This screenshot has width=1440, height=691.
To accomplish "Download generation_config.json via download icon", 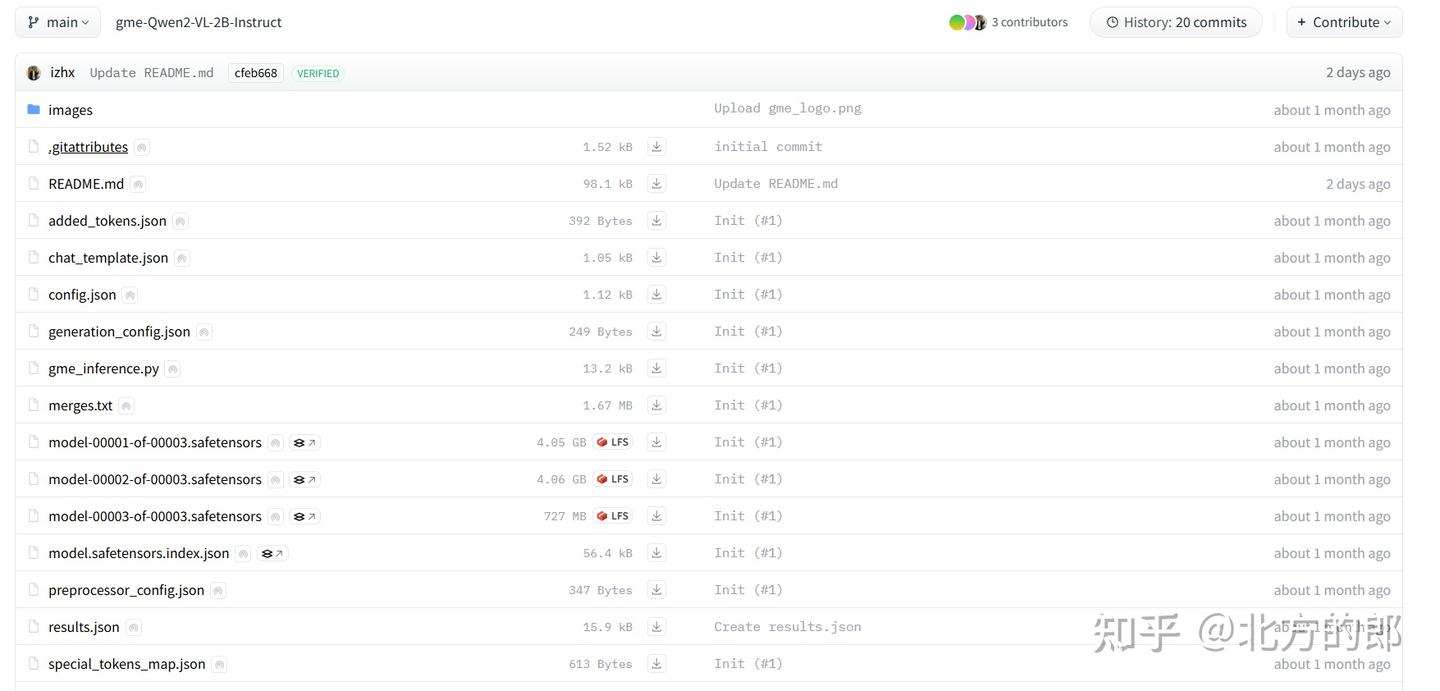I will pos(656,332).
